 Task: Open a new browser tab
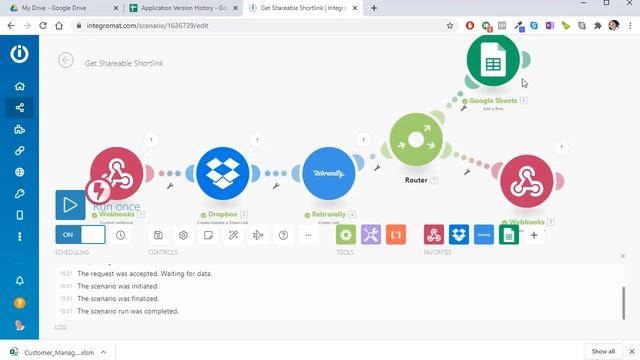point(373,8)
